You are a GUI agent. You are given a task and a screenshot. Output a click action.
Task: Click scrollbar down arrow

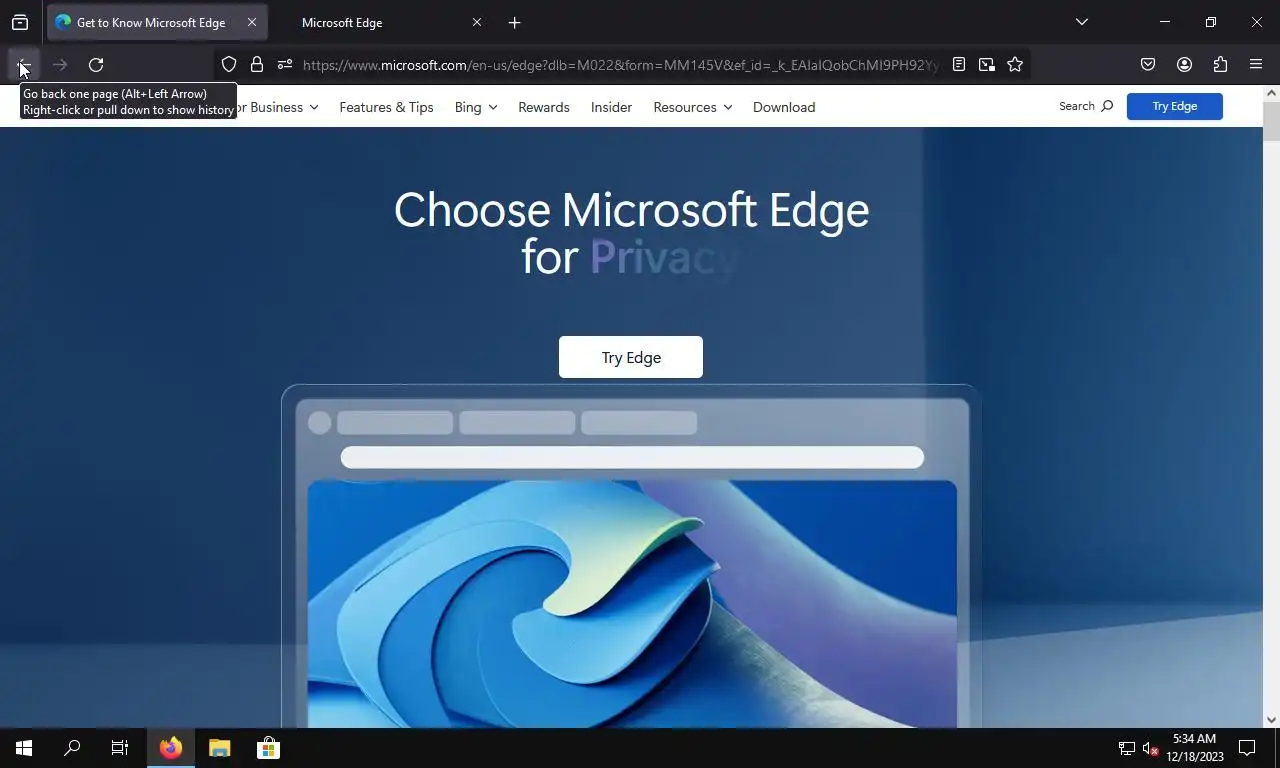(1271, 719)
